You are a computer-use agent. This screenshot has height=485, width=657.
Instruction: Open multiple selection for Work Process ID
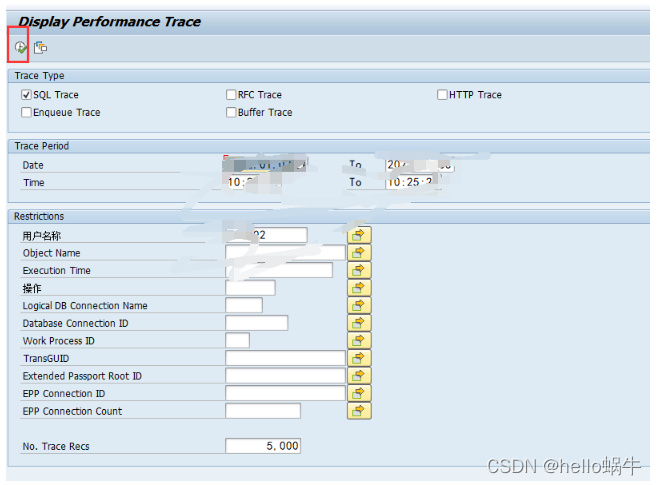click(359, 341)
